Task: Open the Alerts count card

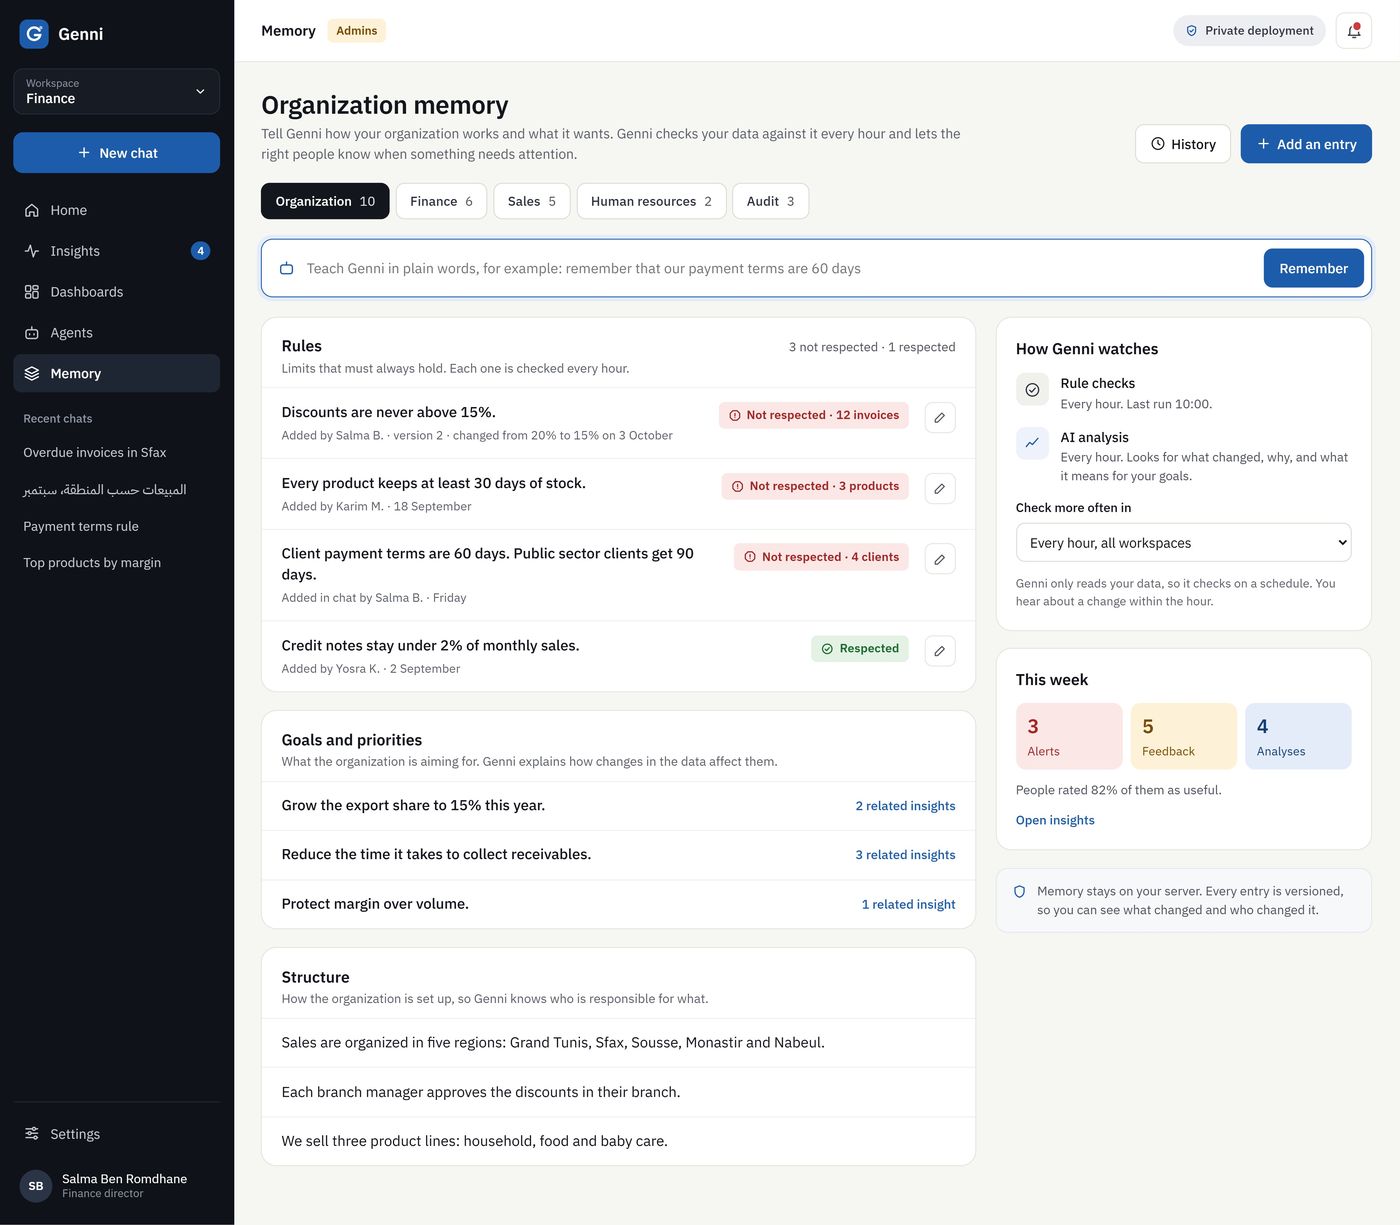Action: 1069,736
